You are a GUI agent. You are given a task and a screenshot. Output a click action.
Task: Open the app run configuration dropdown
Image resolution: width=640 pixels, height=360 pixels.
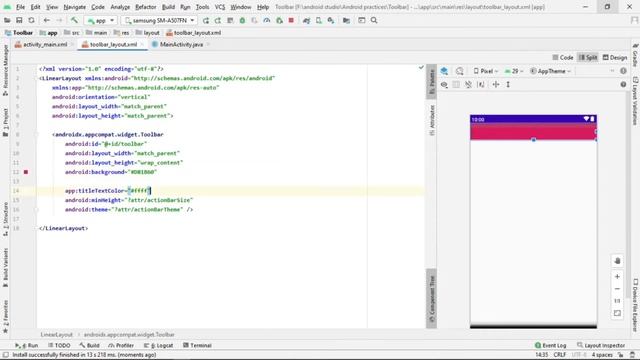click(101, 20)
